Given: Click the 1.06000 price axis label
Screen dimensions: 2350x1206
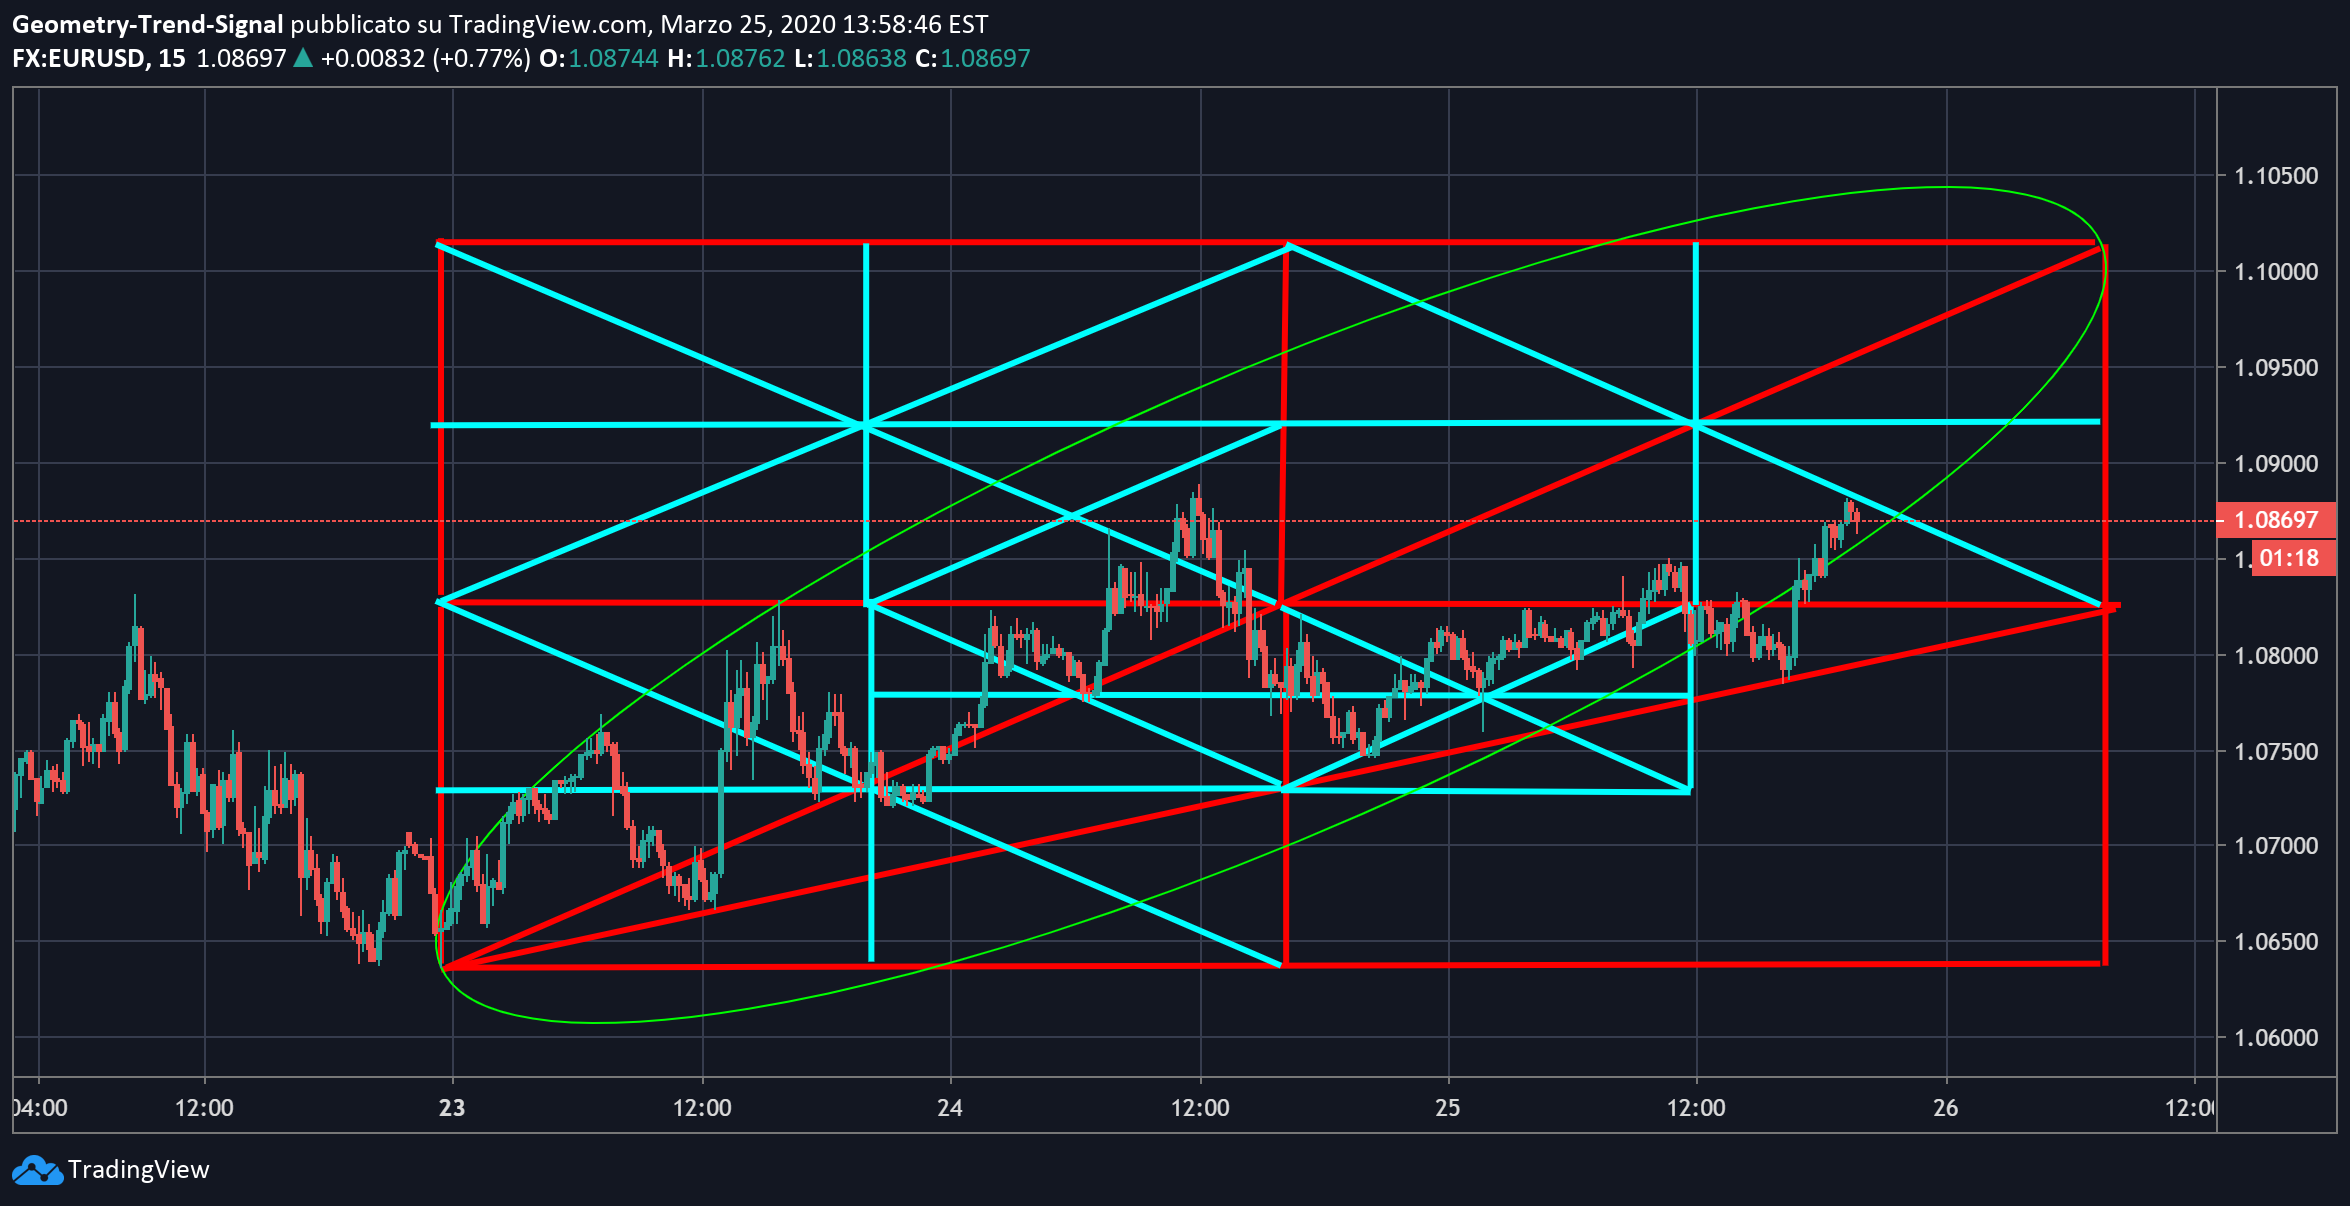Looking at the screenshot, I should tap(2275, 1038).
